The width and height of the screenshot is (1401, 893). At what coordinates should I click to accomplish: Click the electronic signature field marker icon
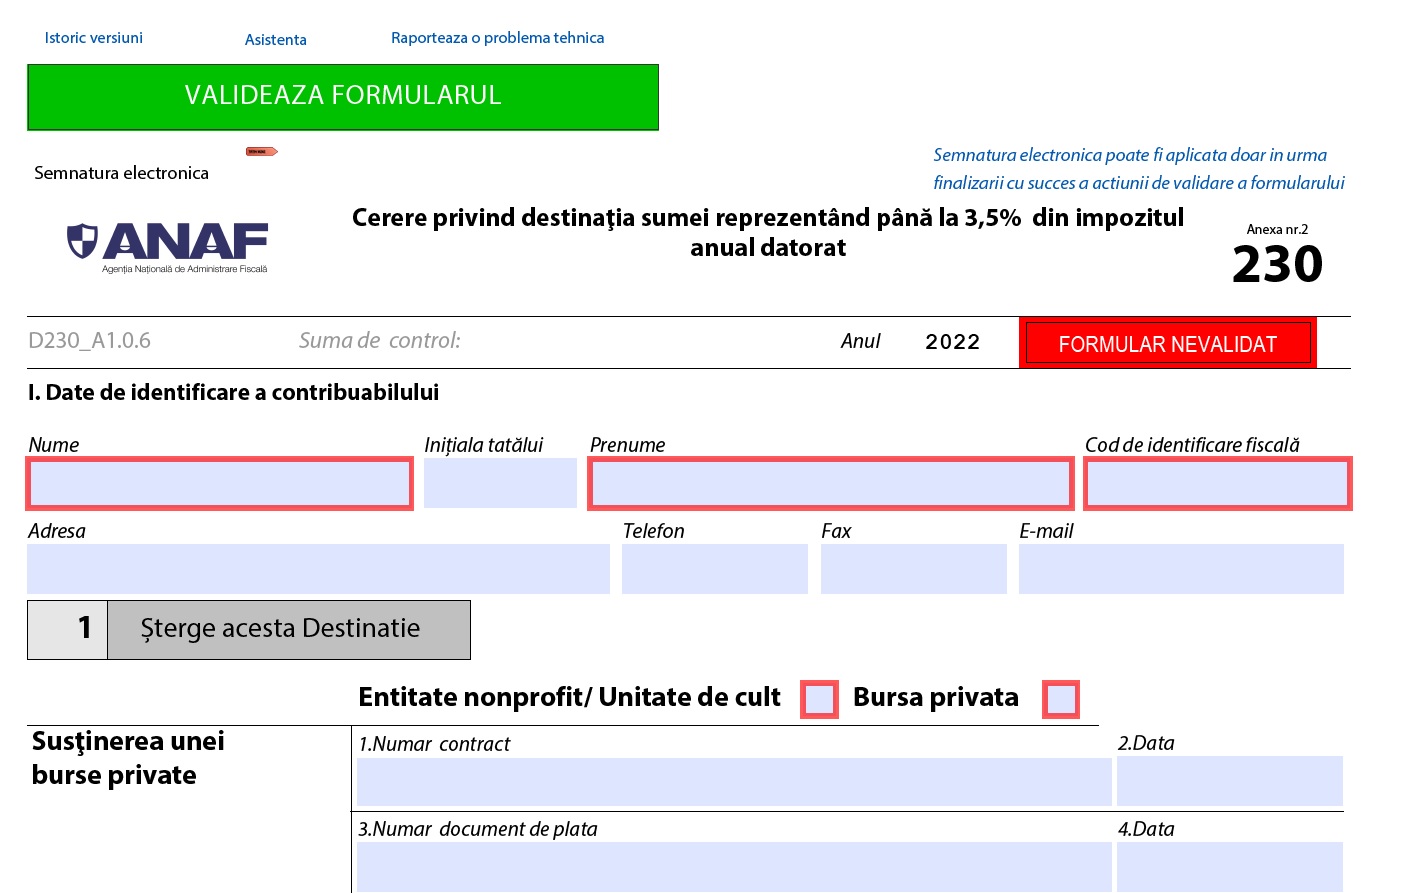261,152
